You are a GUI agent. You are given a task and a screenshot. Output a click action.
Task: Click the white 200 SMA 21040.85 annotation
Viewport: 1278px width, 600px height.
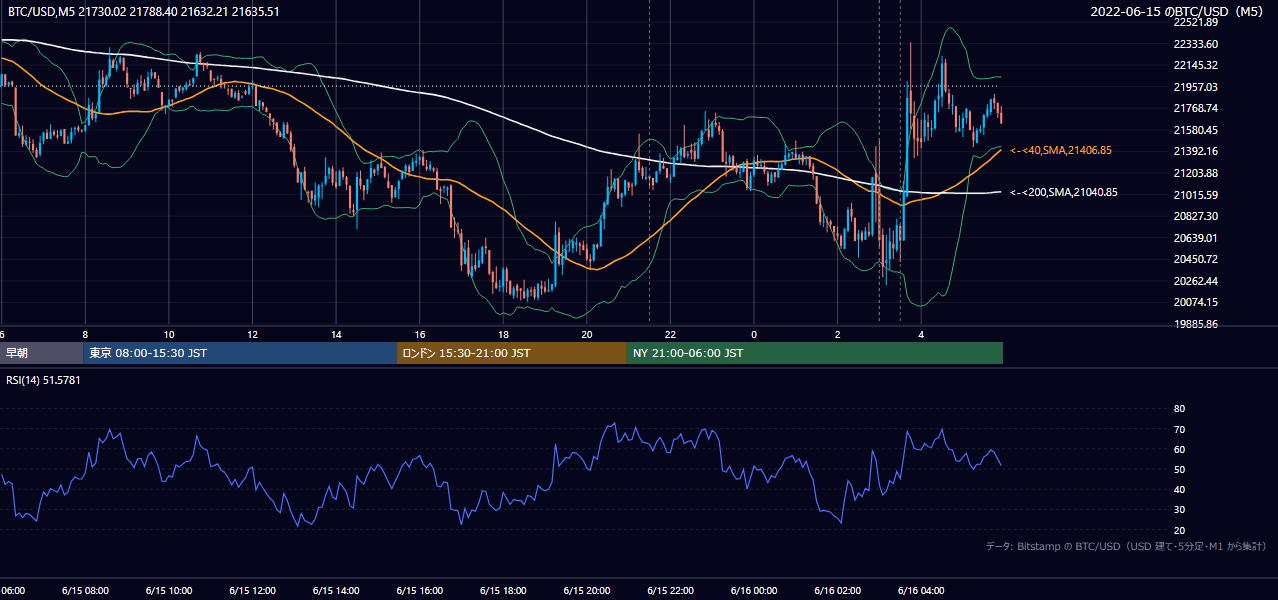click(1064, 192)
